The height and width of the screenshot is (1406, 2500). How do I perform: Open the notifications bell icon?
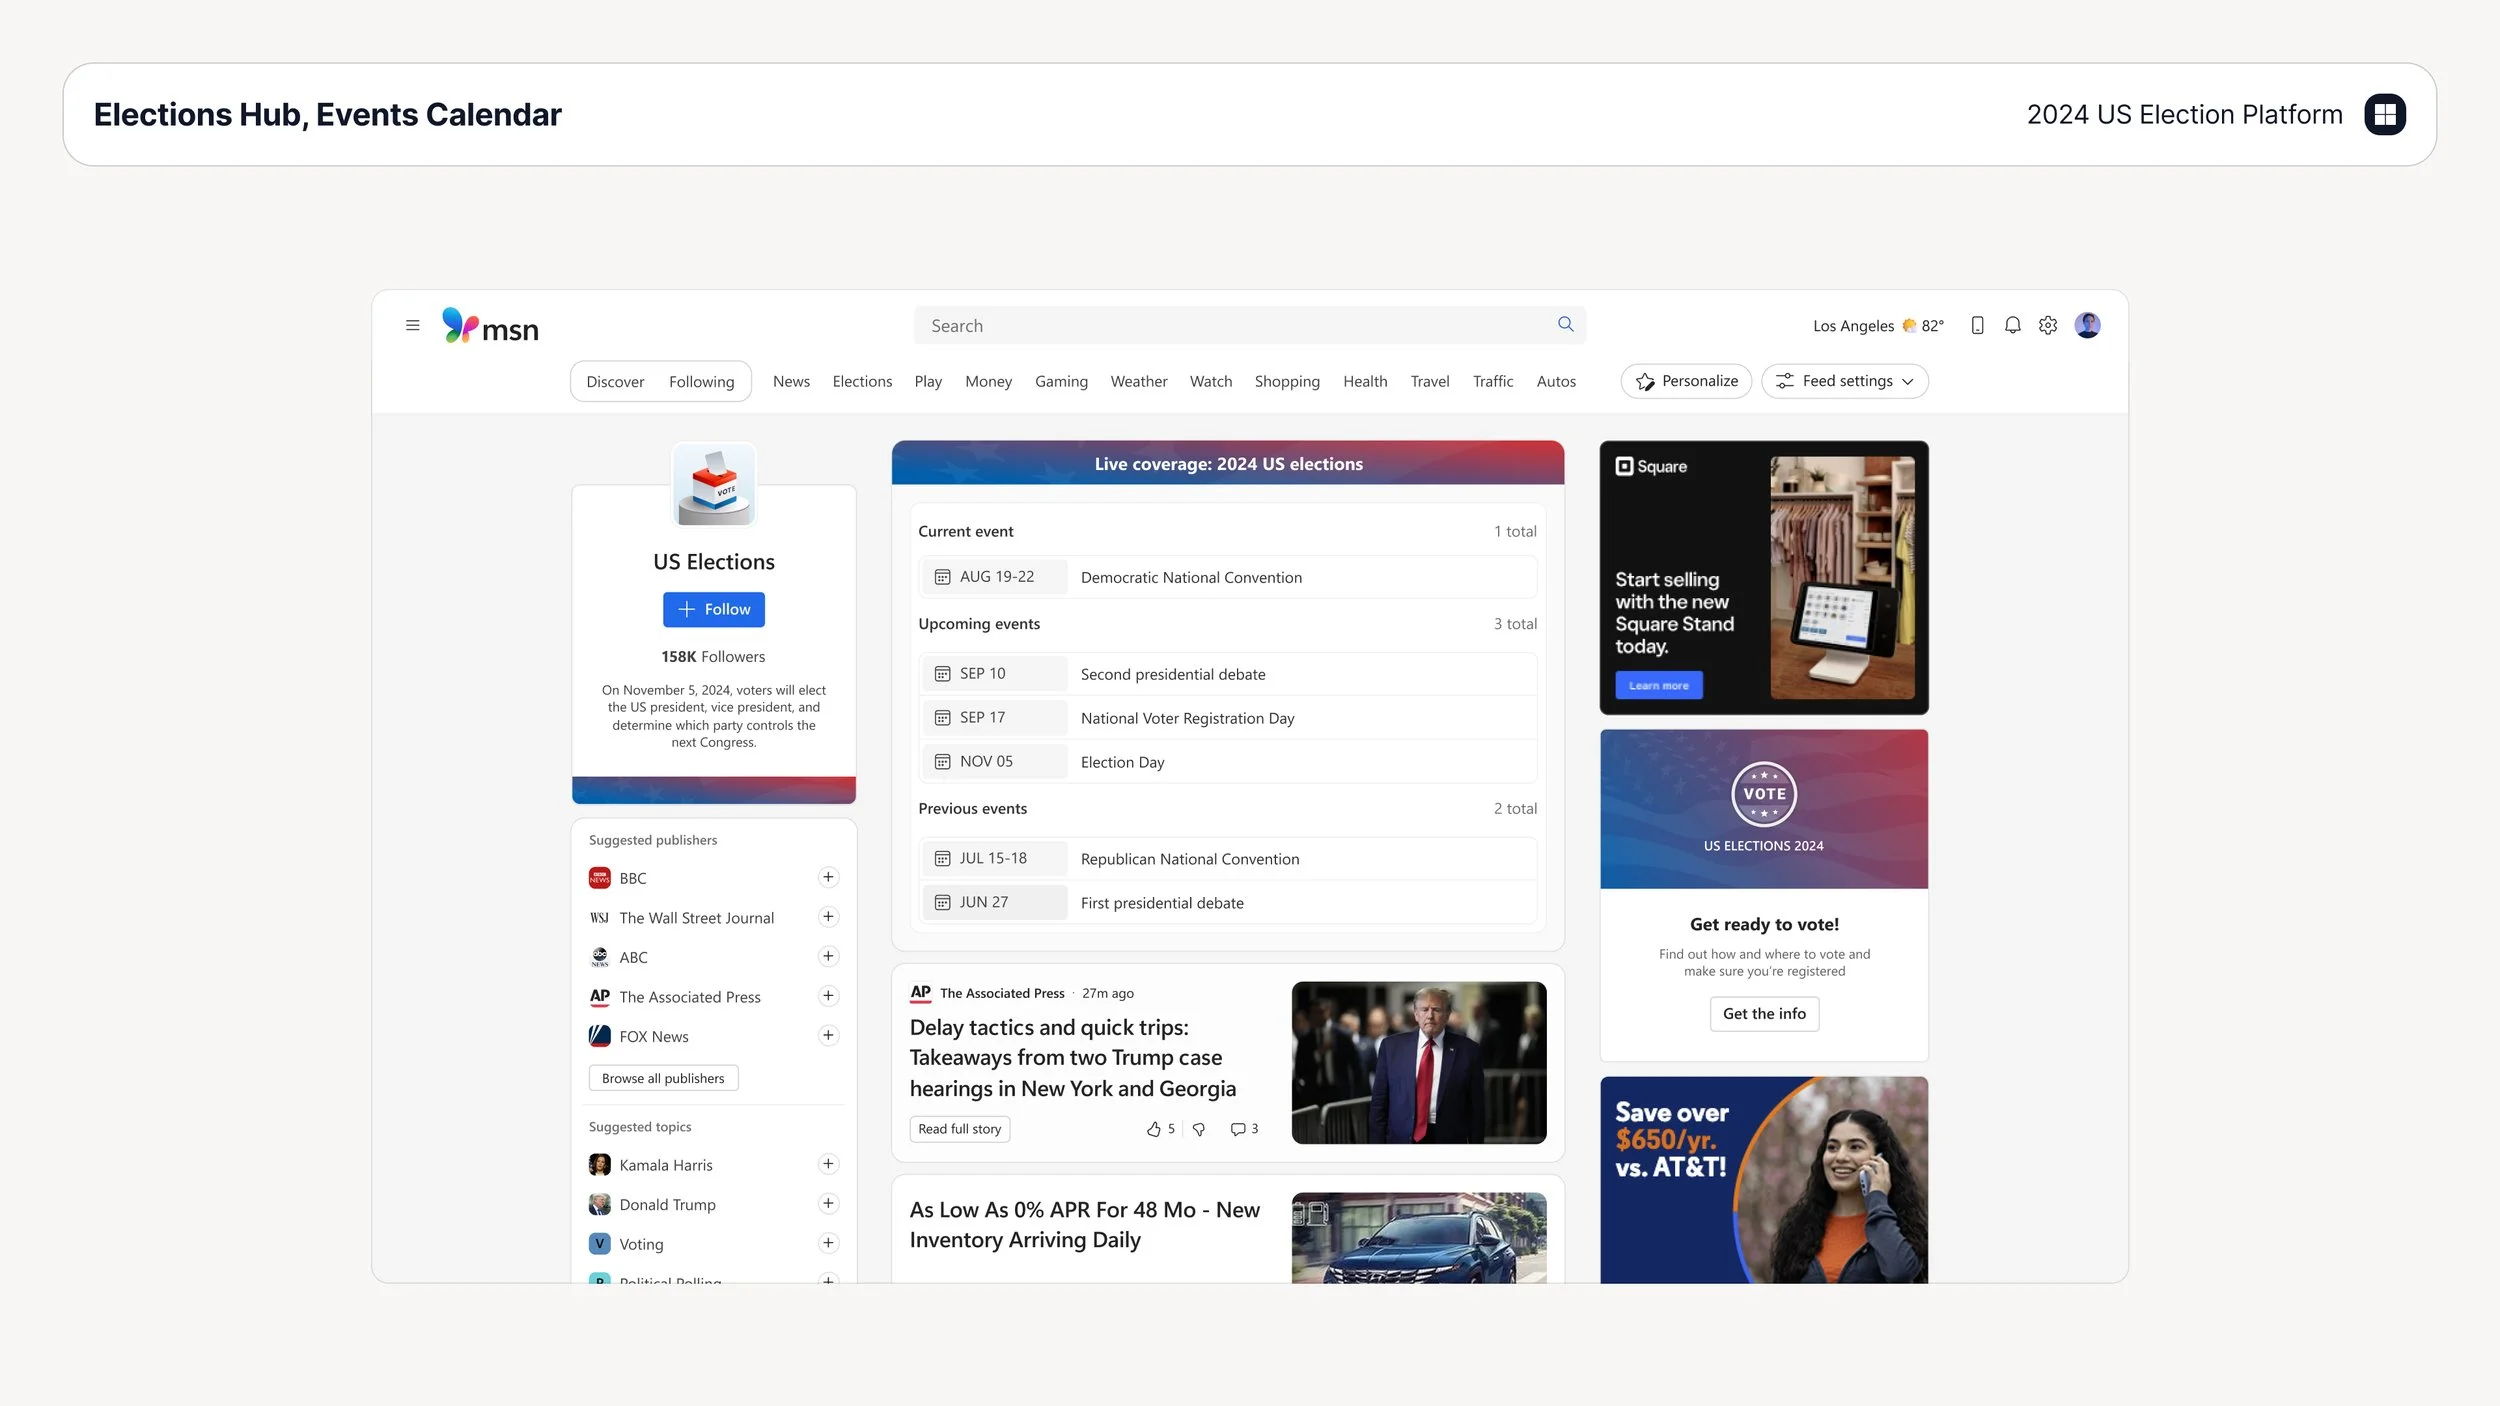click(2012, 325)
